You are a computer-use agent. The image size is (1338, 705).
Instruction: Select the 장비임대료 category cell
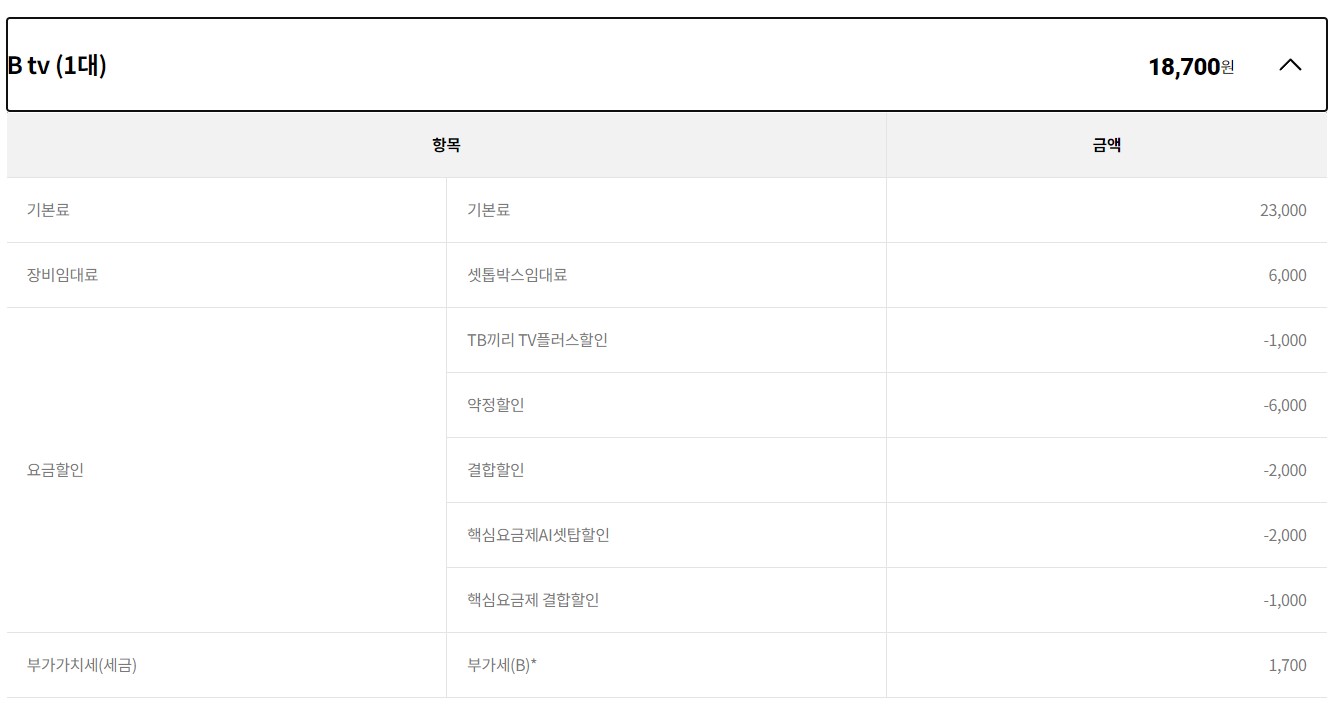coord(62,275)
